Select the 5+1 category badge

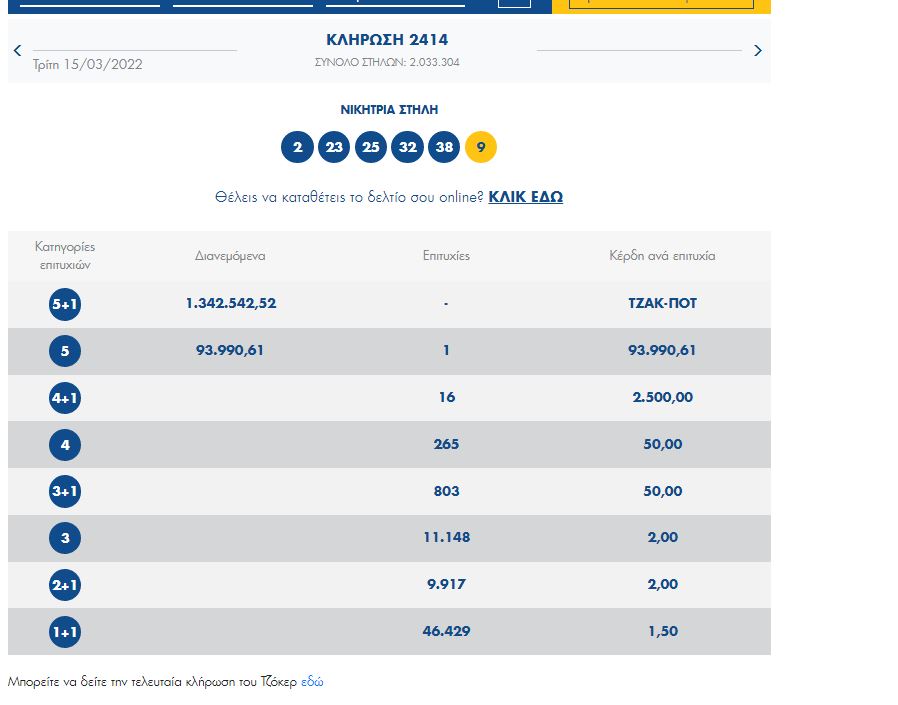65,304
